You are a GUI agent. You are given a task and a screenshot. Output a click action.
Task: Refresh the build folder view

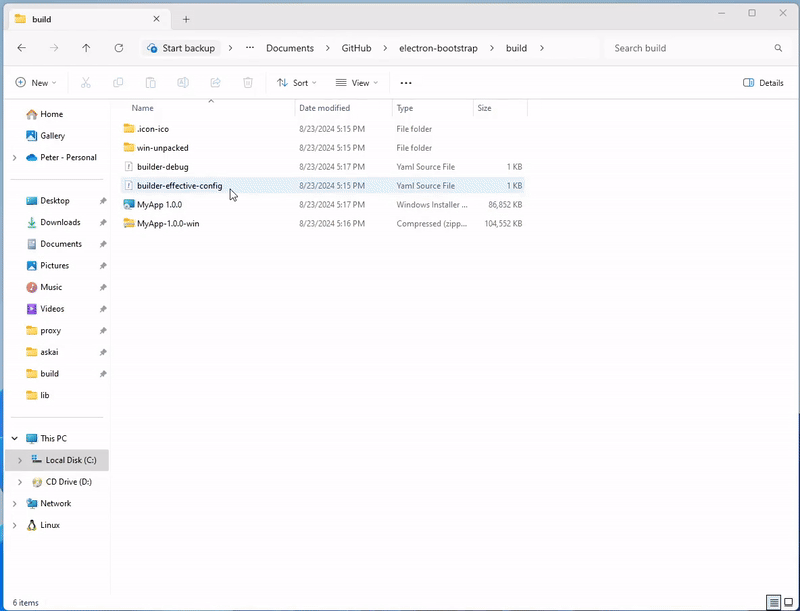point(119,48)
